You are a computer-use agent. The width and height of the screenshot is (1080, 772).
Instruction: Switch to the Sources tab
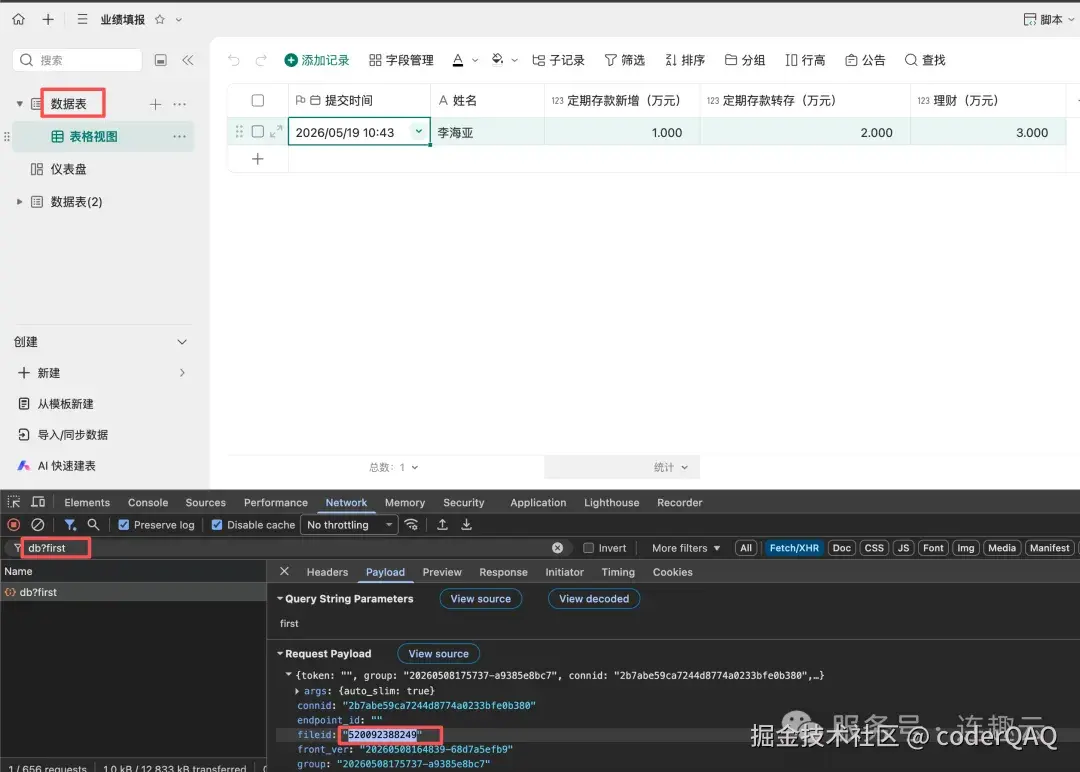click(x=205, y=503)
